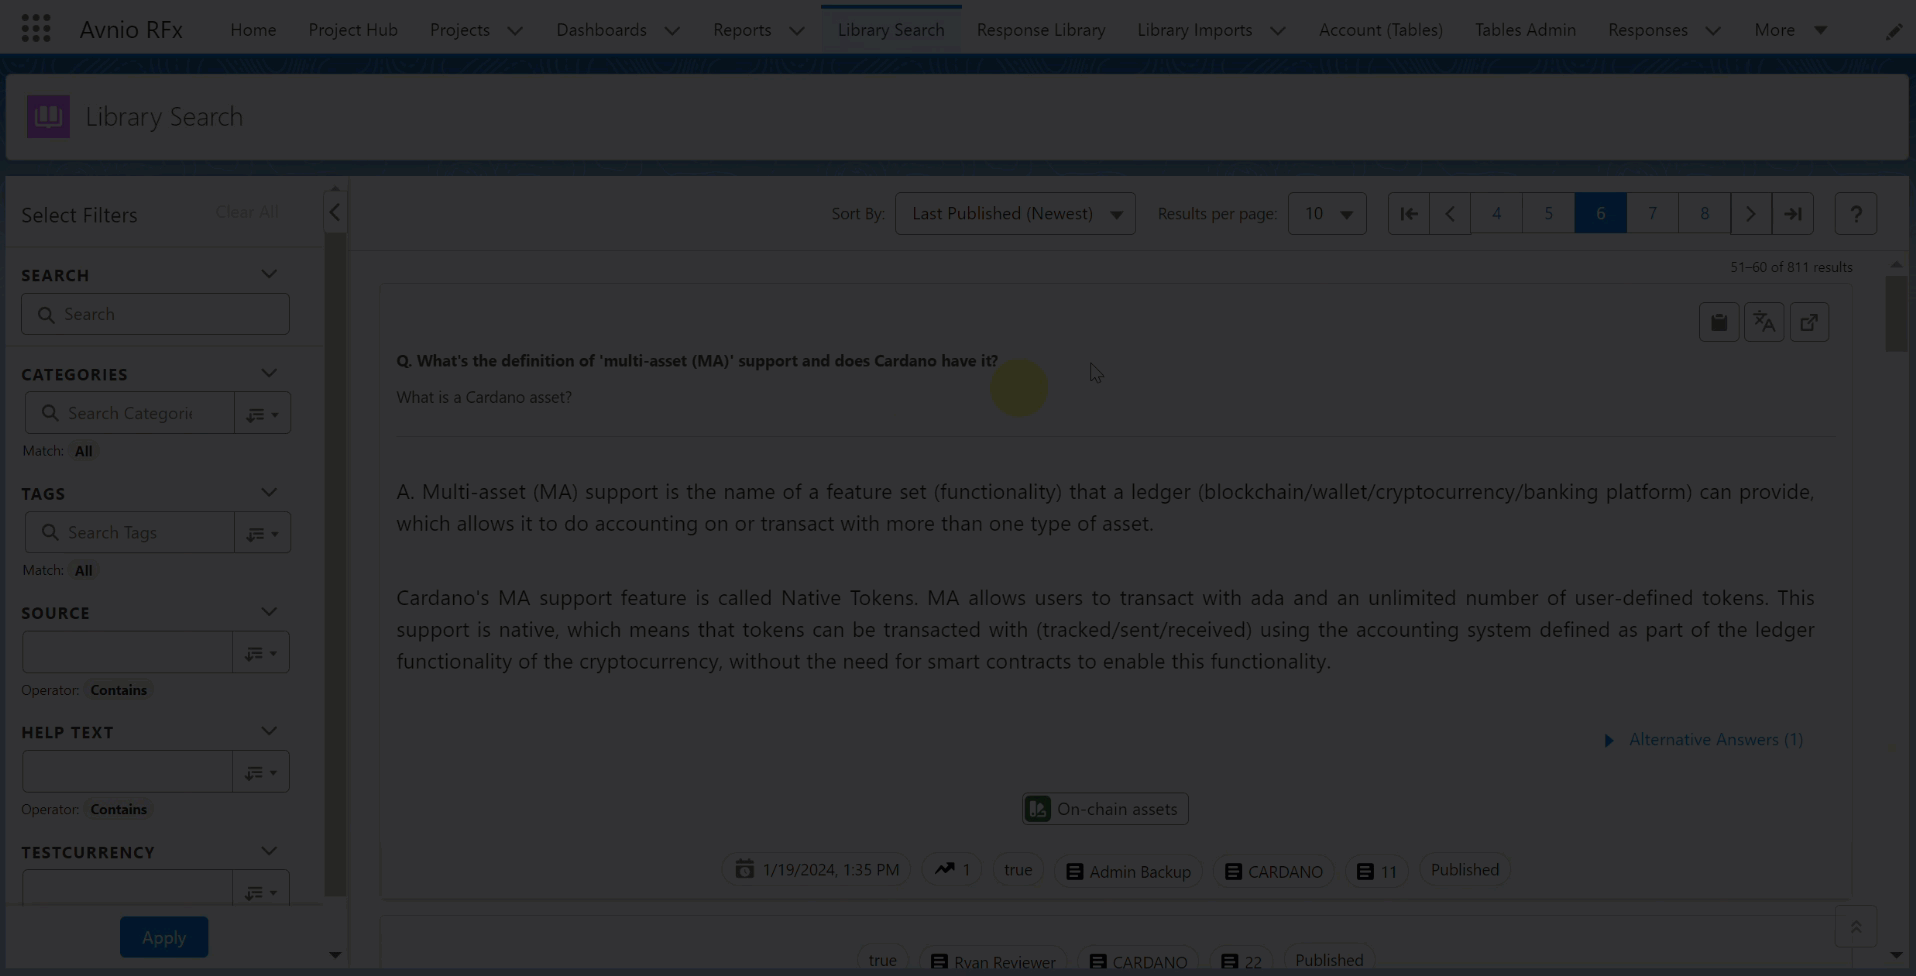Viewport: 1916px width, 976px height.
Task: Open Tags filter options menu icon
Action: pos(262,532)
